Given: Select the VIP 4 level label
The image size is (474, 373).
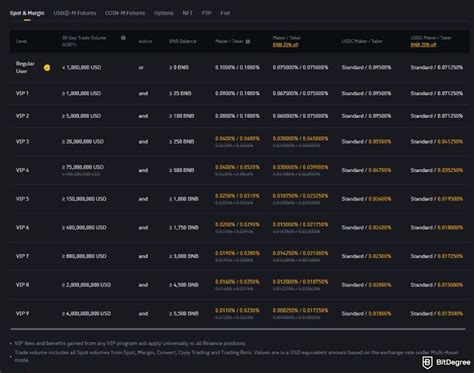Looking at the screenshot, I should (22, 170).
